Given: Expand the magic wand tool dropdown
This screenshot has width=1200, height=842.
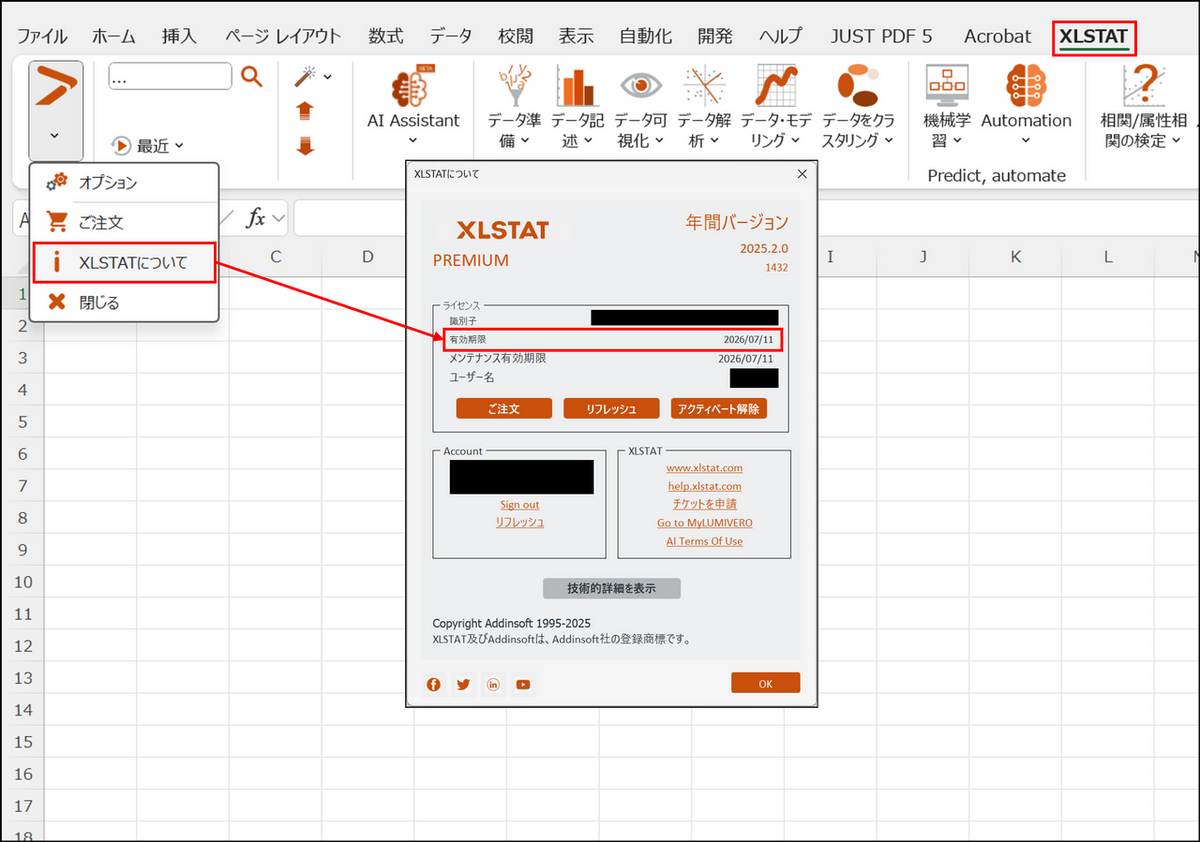Looking at the screenshot, I should 313,76.
